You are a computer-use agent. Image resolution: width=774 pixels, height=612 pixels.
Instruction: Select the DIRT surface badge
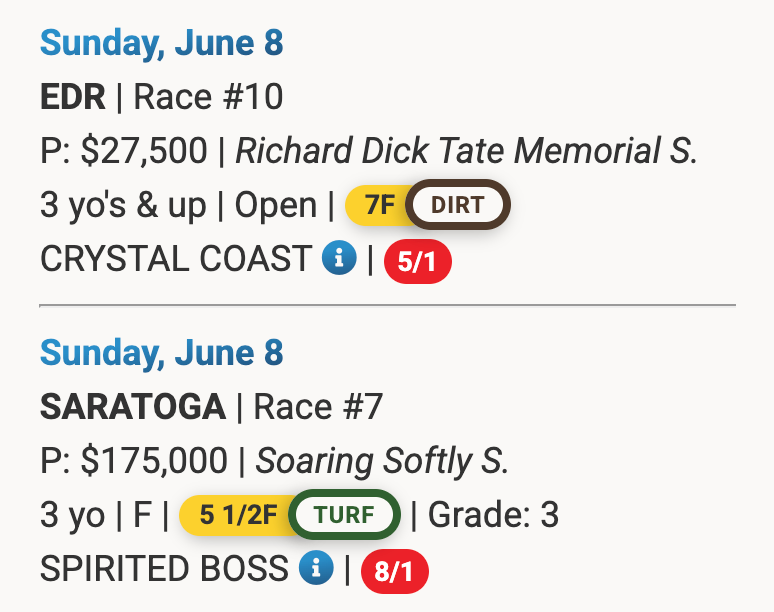point(458,206)
